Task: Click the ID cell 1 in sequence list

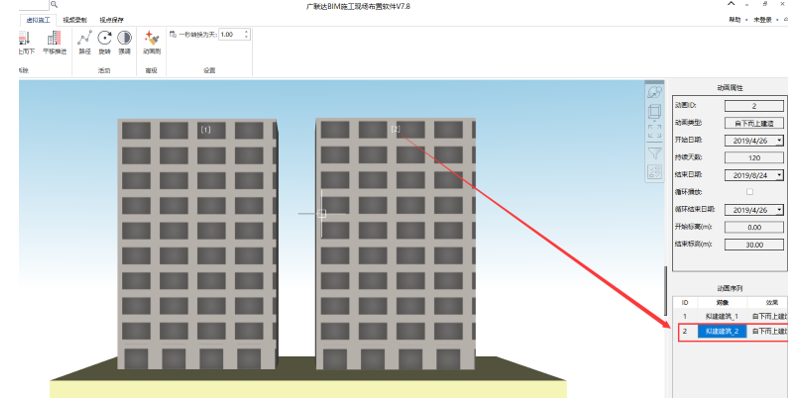Action: [684, 317]
